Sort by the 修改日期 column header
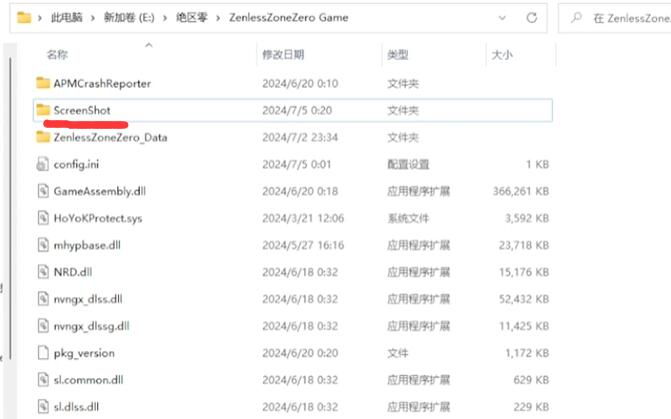 282,55
